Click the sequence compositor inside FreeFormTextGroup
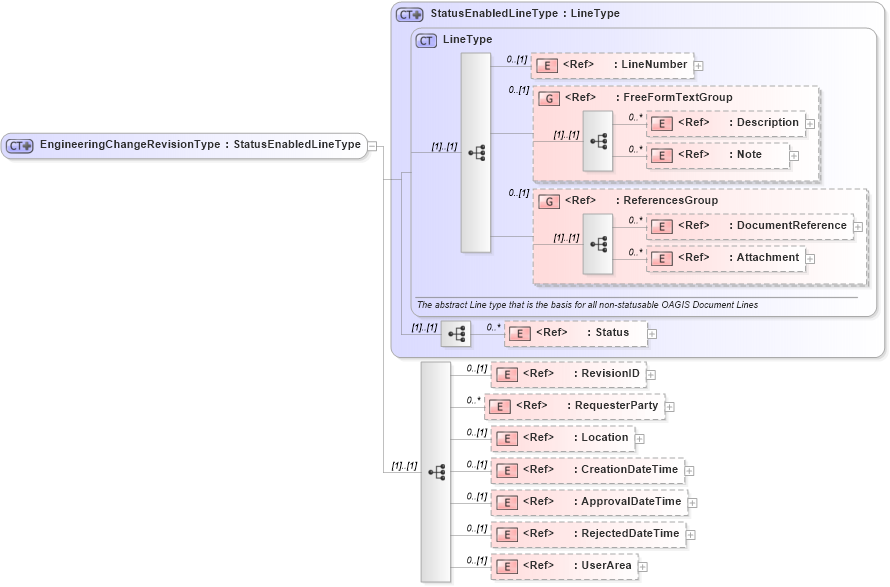Image resolution: width=890 pixels, height=587 pixels. 598,141
